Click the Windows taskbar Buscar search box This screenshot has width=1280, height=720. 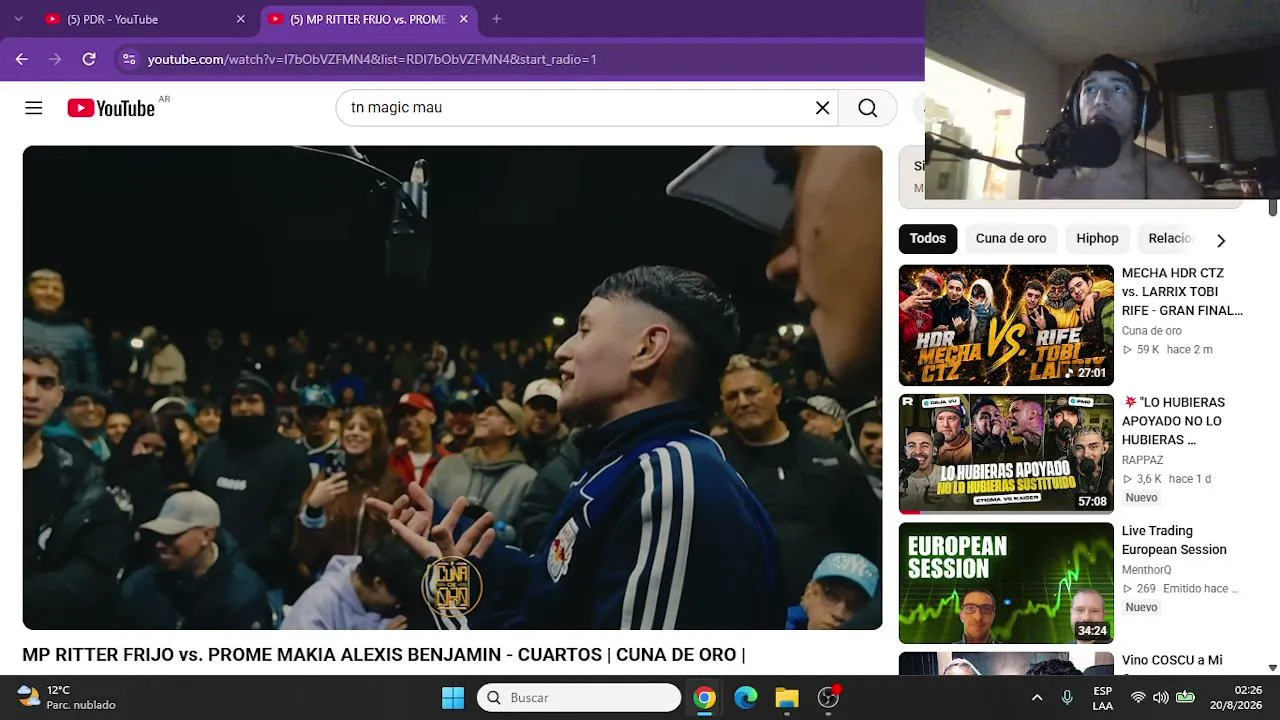579,697
